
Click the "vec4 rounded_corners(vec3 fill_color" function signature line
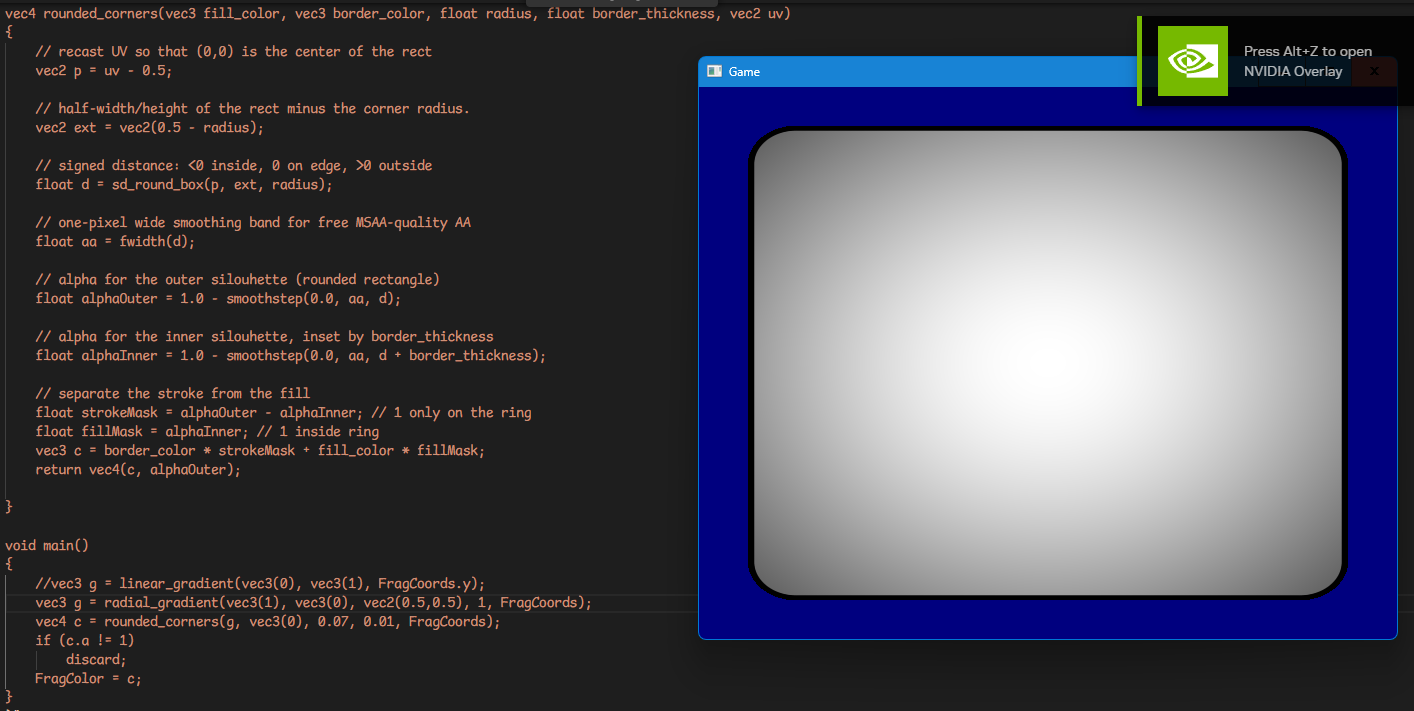point(398,13)
